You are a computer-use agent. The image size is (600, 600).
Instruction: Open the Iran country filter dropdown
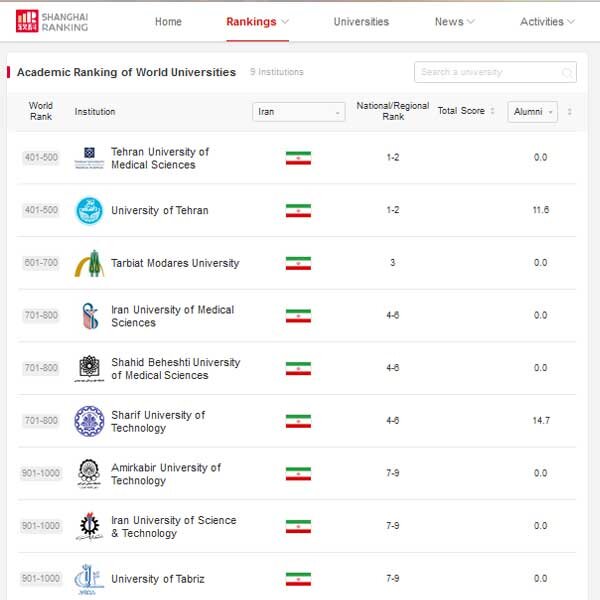pyautogui.click(x=299, y=112)
